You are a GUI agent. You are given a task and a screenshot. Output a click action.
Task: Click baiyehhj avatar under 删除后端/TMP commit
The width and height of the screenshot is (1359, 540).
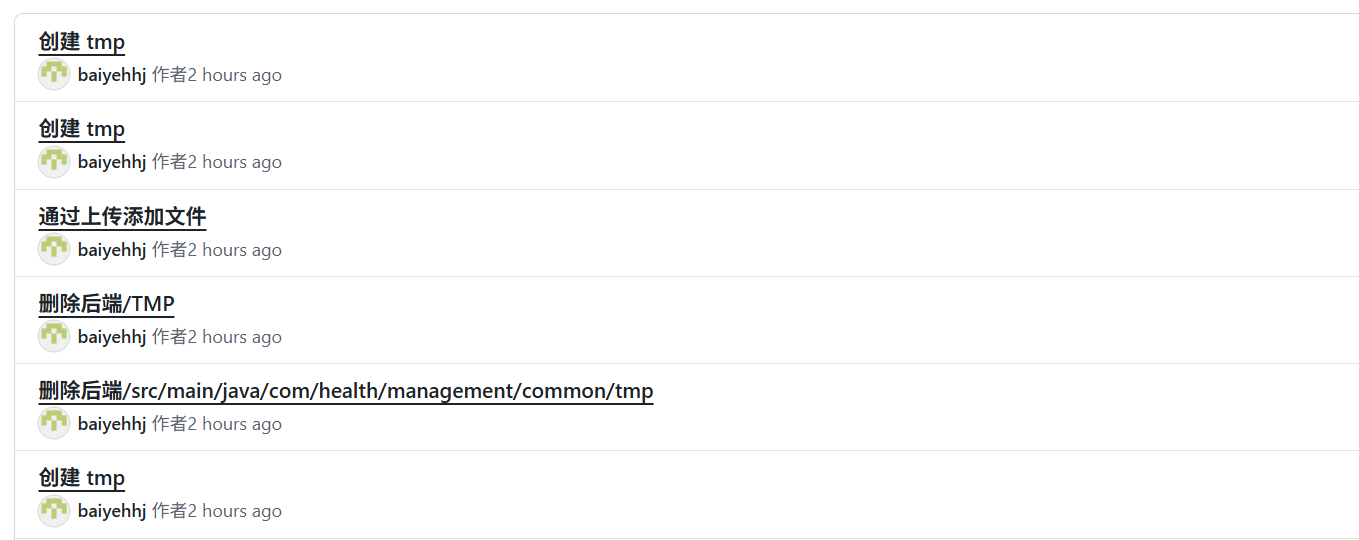pyautogui.click(x=54, y=337)
